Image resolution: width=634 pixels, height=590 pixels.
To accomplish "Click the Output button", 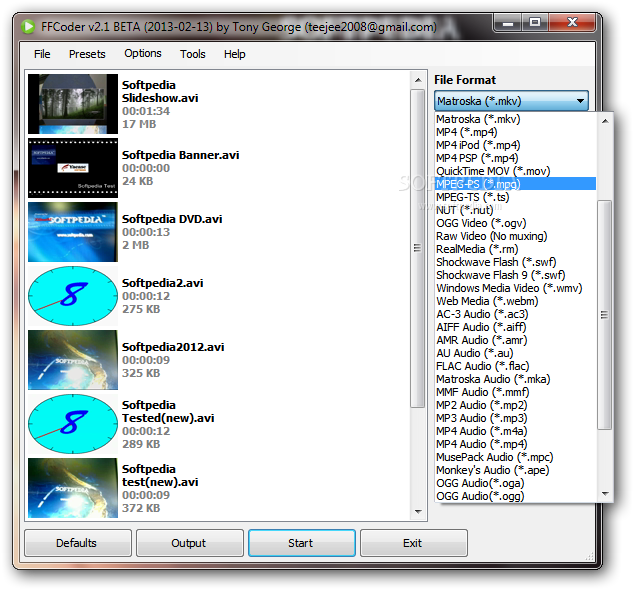I will pos(190,543).
